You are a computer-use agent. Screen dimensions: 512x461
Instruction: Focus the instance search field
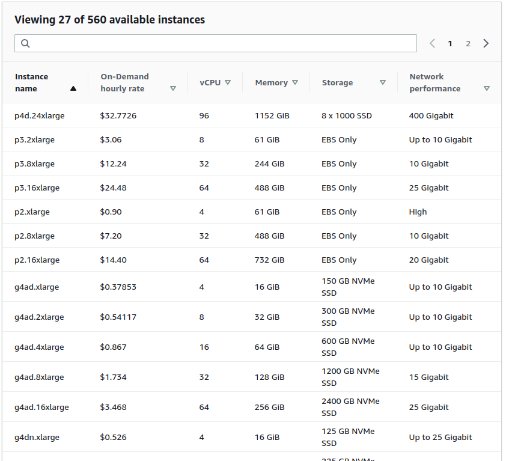pos(215,43)
